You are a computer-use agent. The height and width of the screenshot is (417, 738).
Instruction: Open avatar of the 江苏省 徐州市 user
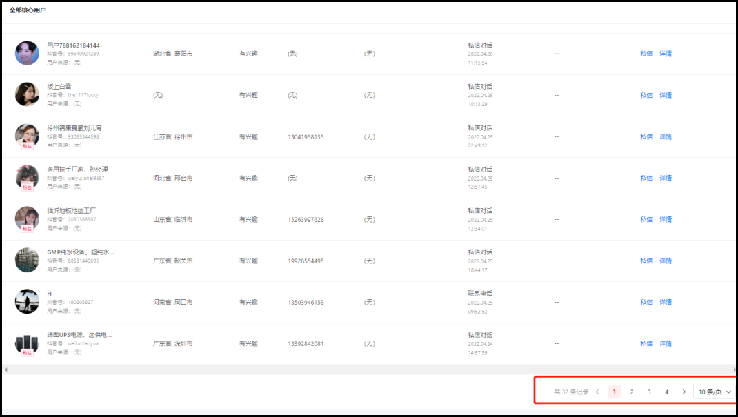point(27,136)
